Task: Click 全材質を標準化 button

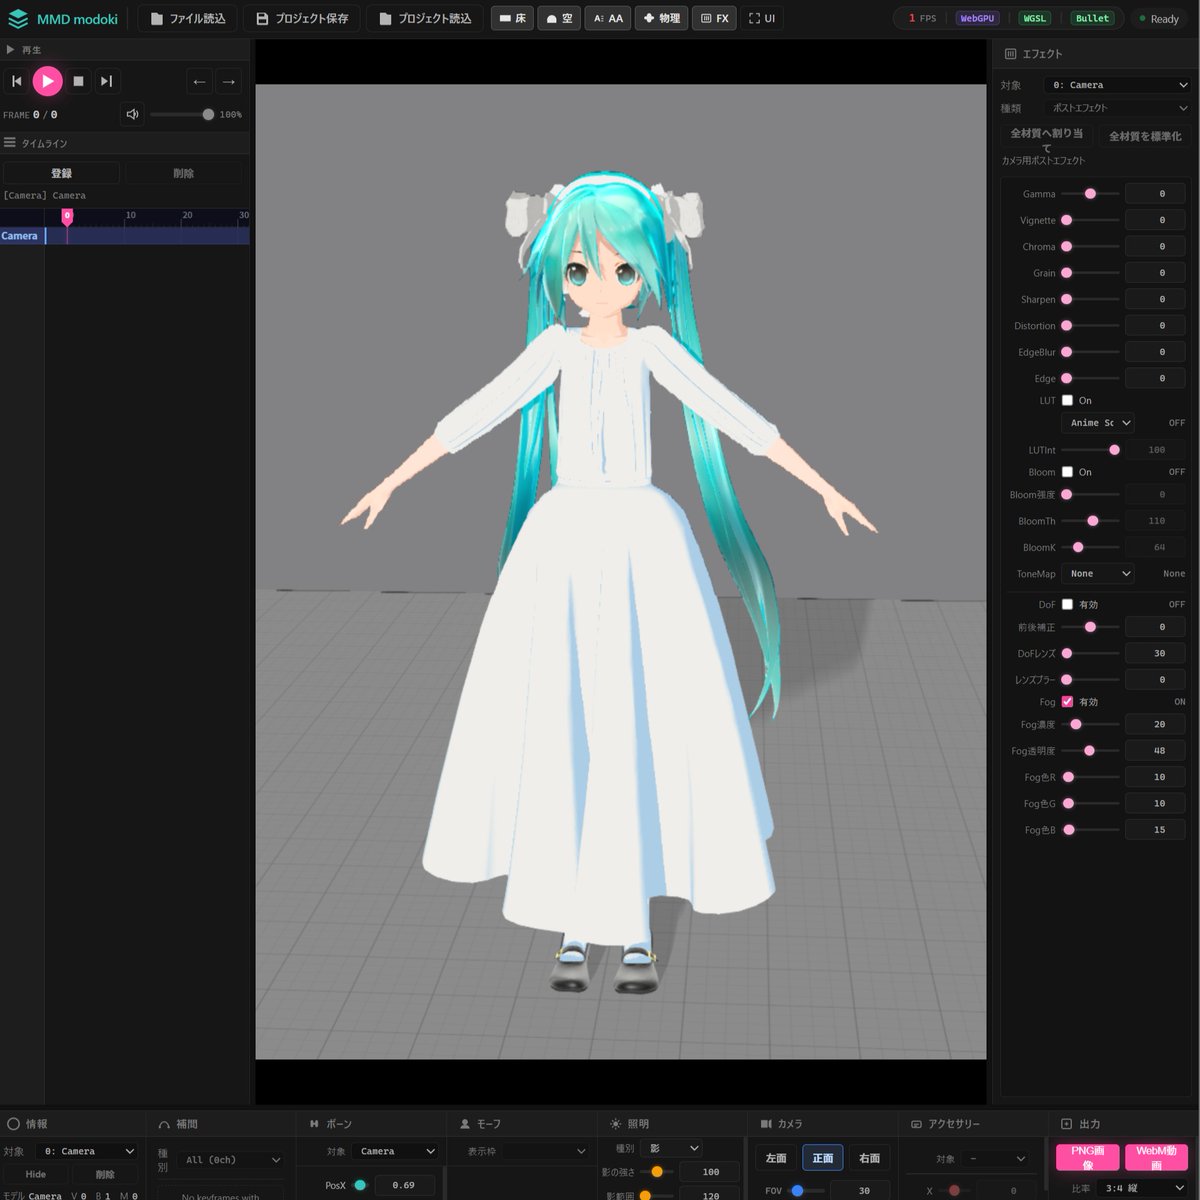Action: coord(1145,137)
